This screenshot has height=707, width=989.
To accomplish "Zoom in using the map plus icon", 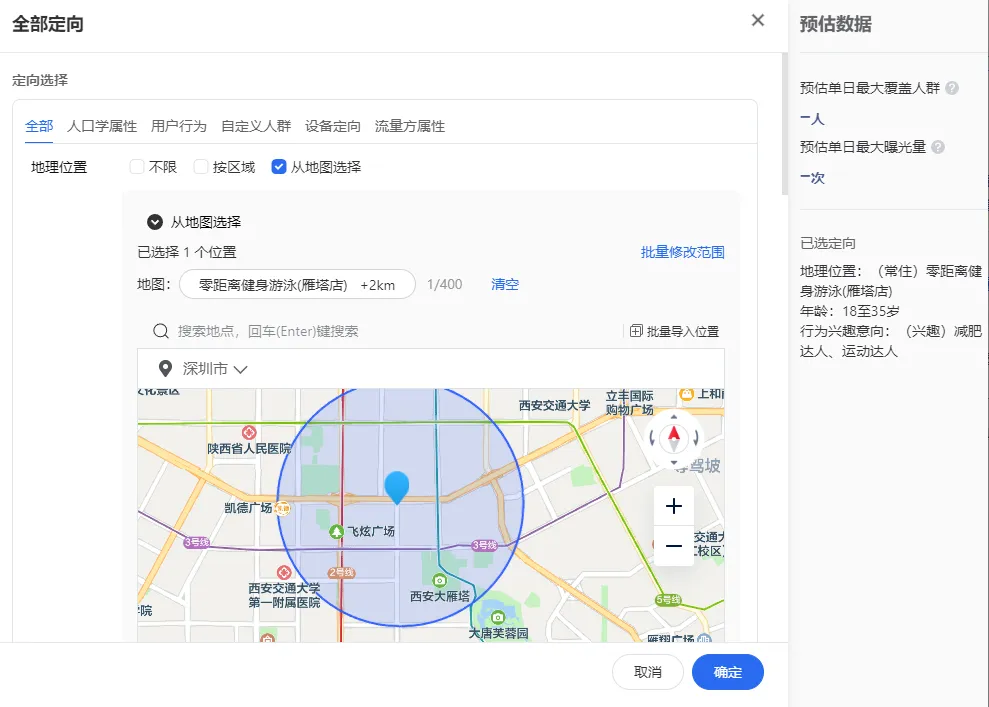I will [x=673, y=506].
